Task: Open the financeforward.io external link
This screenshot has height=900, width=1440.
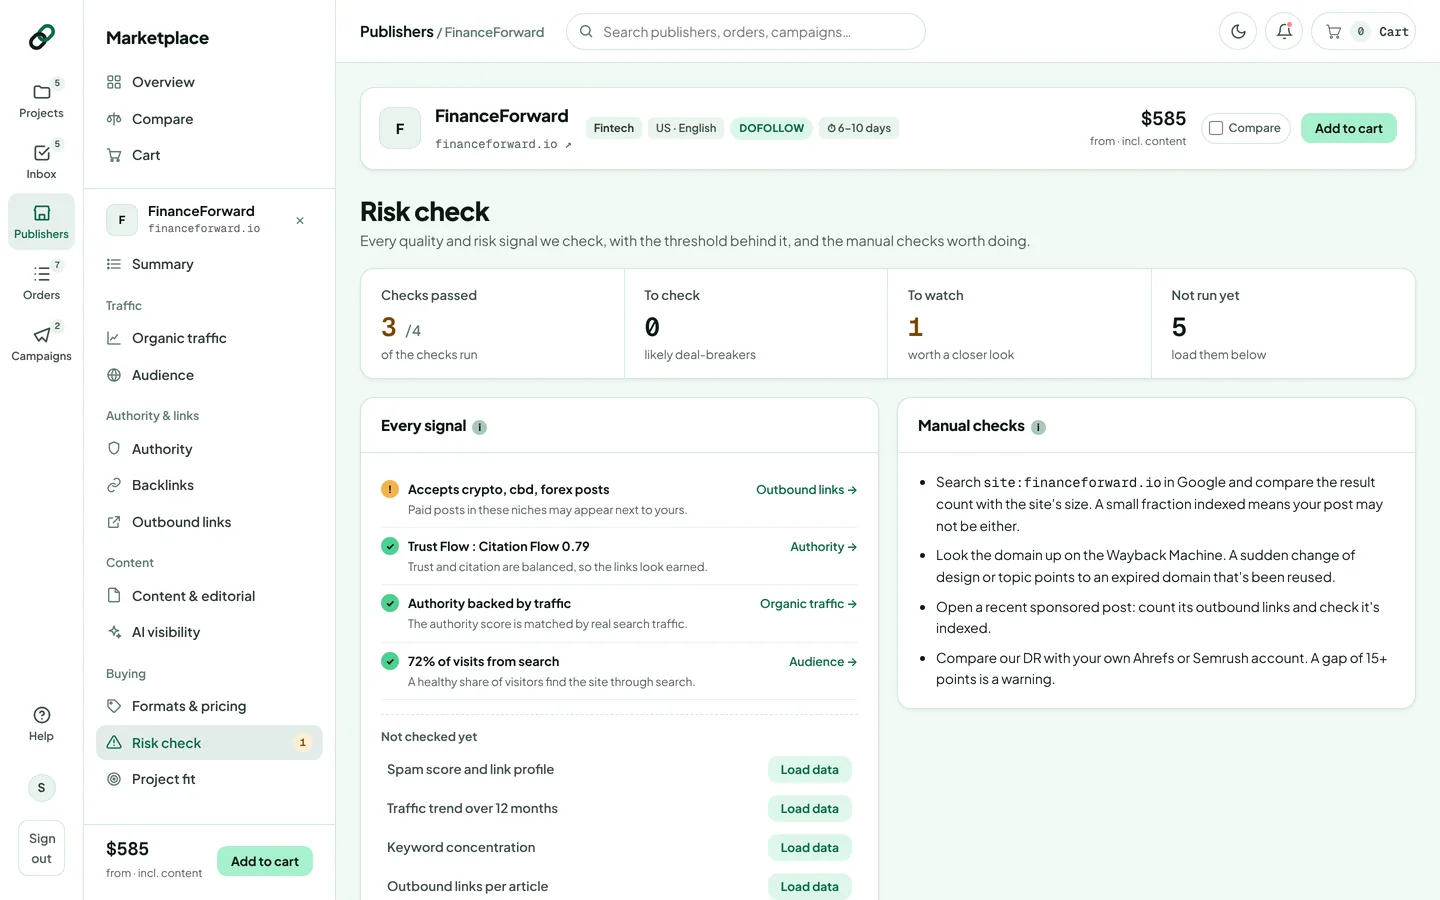Action: (x=503, y=144)
